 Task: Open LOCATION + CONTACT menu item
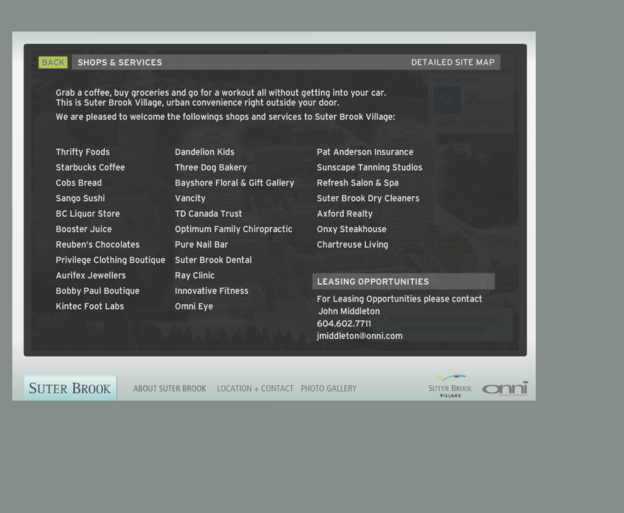click(255, 388)
